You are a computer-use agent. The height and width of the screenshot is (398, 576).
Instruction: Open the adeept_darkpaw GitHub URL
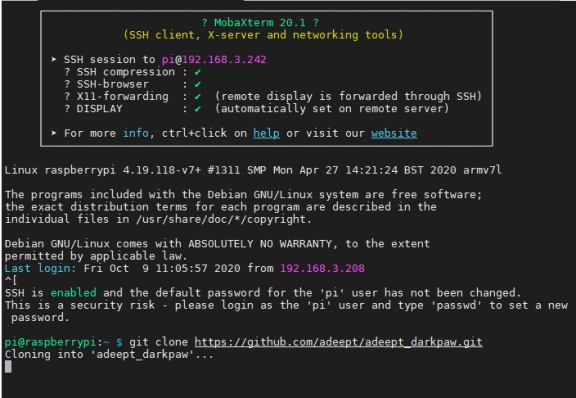pos(338,342)
